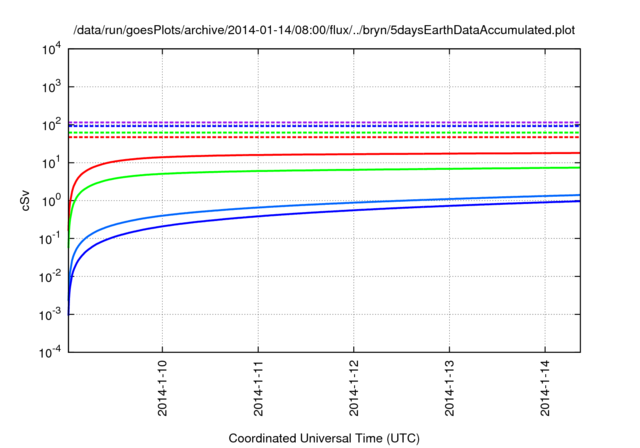Screen dimensions: 640x448
Task: Click the 10^4 y-axis tick label
Action: [x=52, y=49]
